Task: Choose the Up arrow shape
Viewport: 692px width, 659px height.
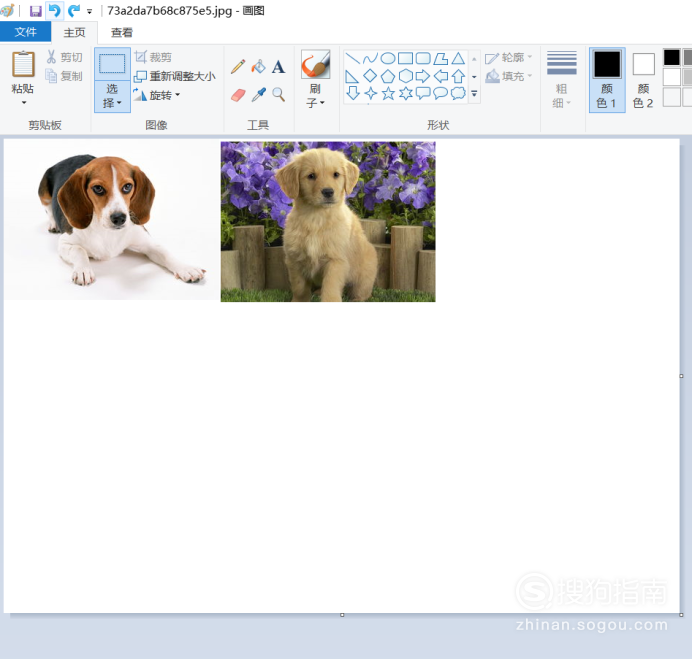Action: coord(458,76)
